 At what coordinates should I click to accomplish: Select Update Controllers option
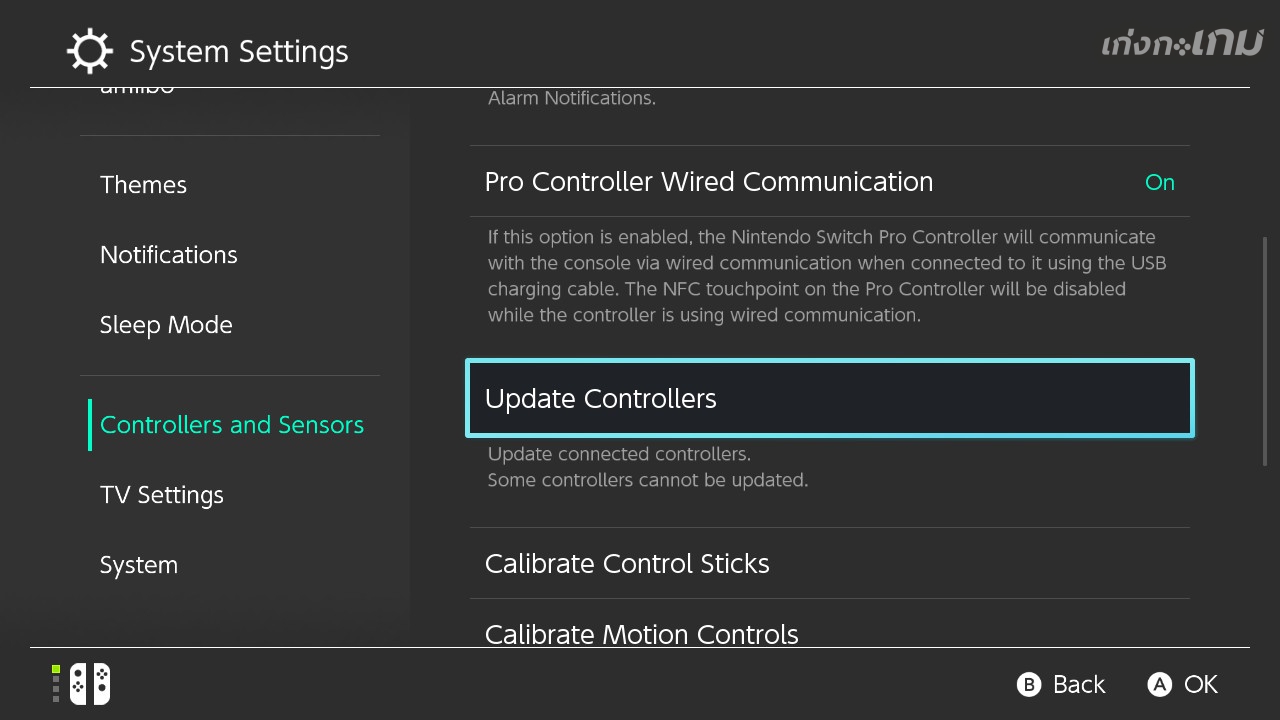point(829,398)
